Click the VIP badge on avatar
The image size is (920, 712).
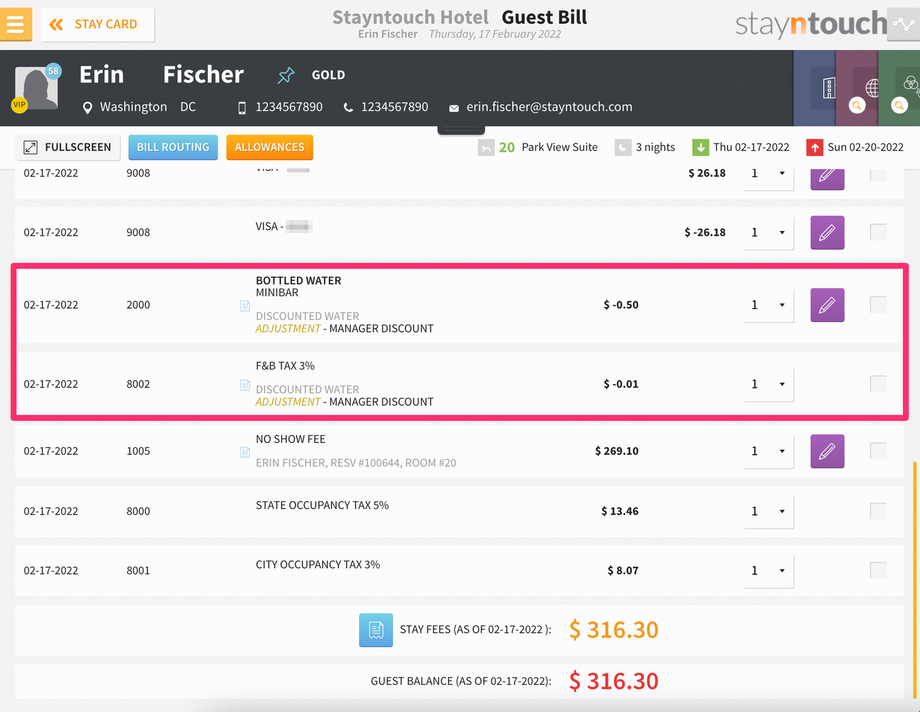(x=19, y=105)
